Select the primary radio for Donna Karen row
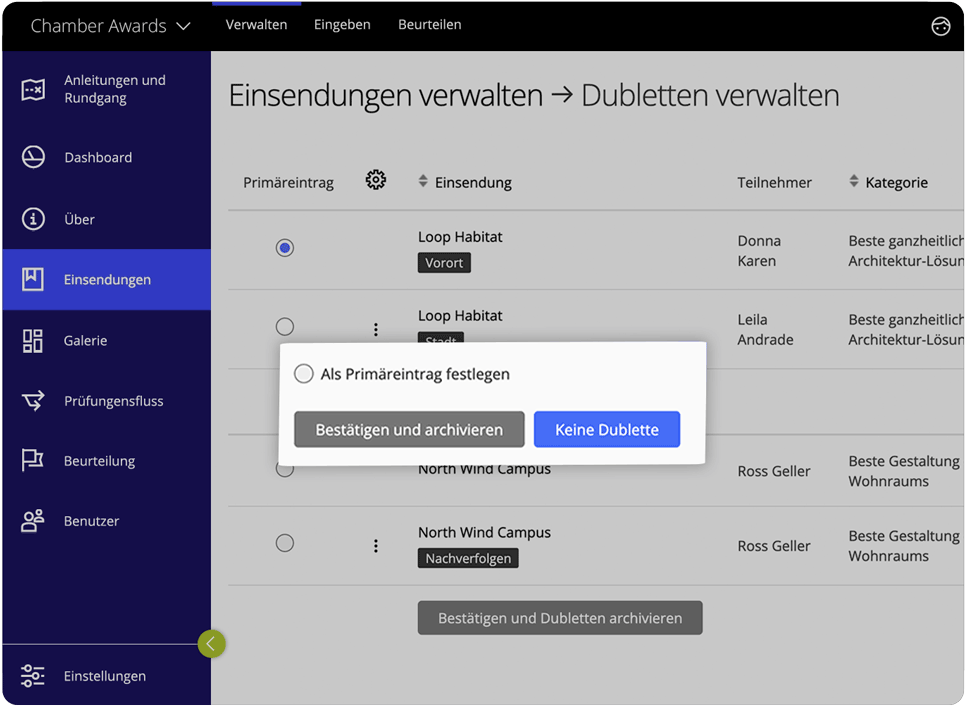 click(284, 247)
